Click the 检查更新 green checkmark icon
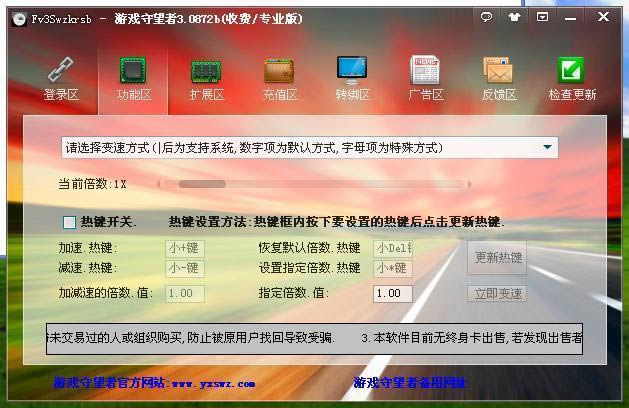Image resolution: width=629 pixels, height=408 pixels. coord(572,71)
